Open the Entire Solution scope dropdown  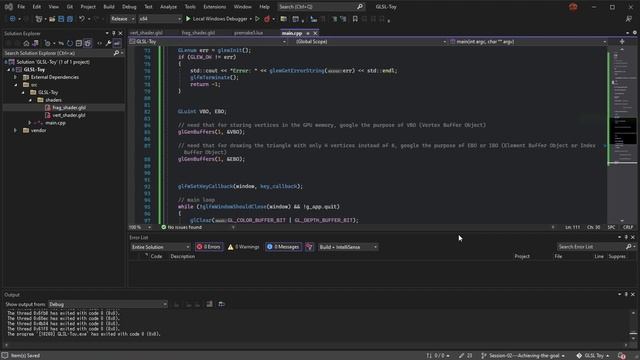[x=160, y=247]
